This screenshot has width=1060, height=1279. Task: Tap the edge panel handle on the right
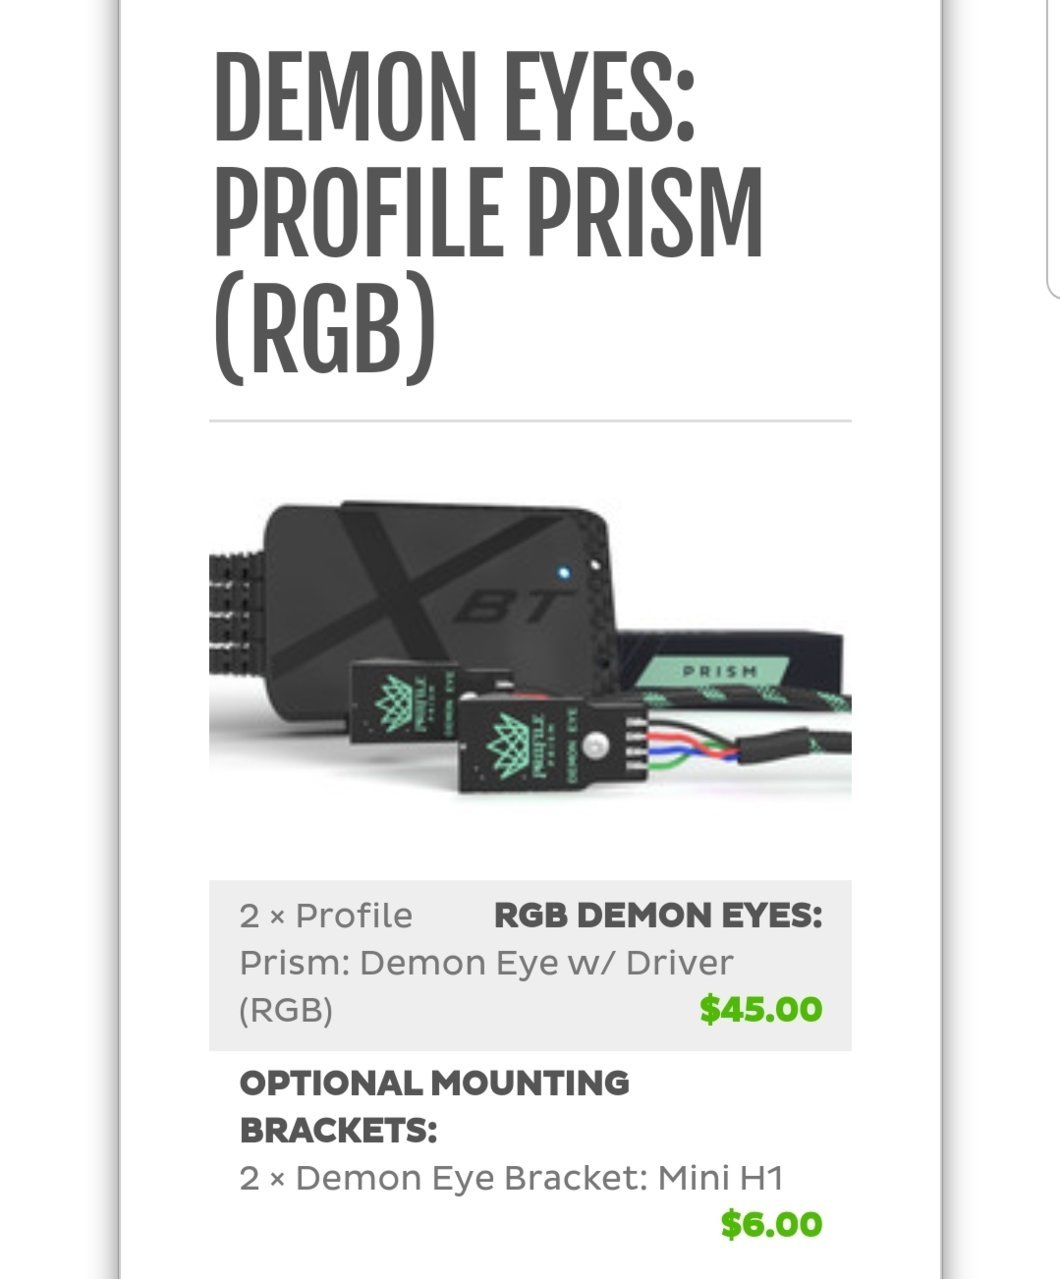point(1054,150)
